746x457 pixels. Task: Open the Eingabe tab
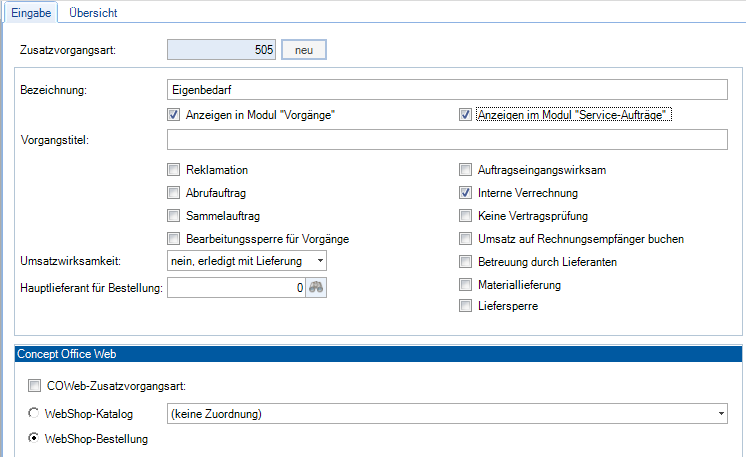29,12
